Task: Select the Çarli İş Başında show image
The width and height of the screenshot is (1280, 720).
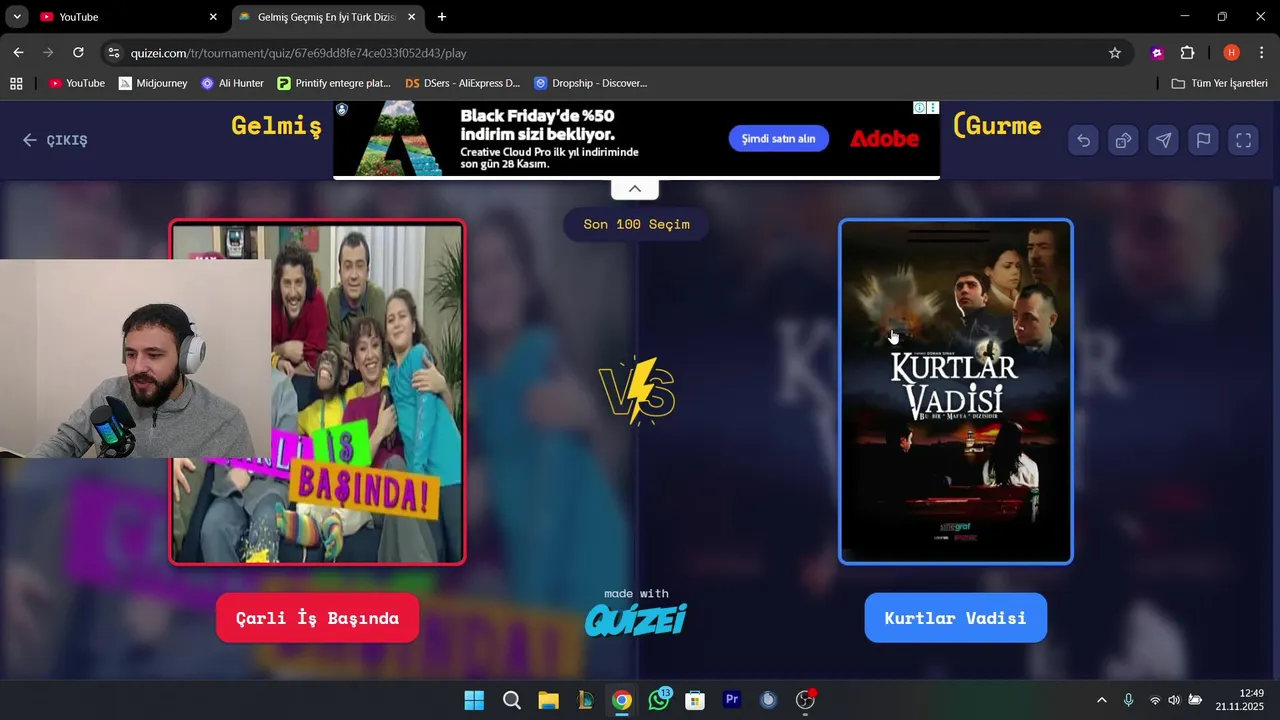Action: pyautogui.click(x=317, y=392)
